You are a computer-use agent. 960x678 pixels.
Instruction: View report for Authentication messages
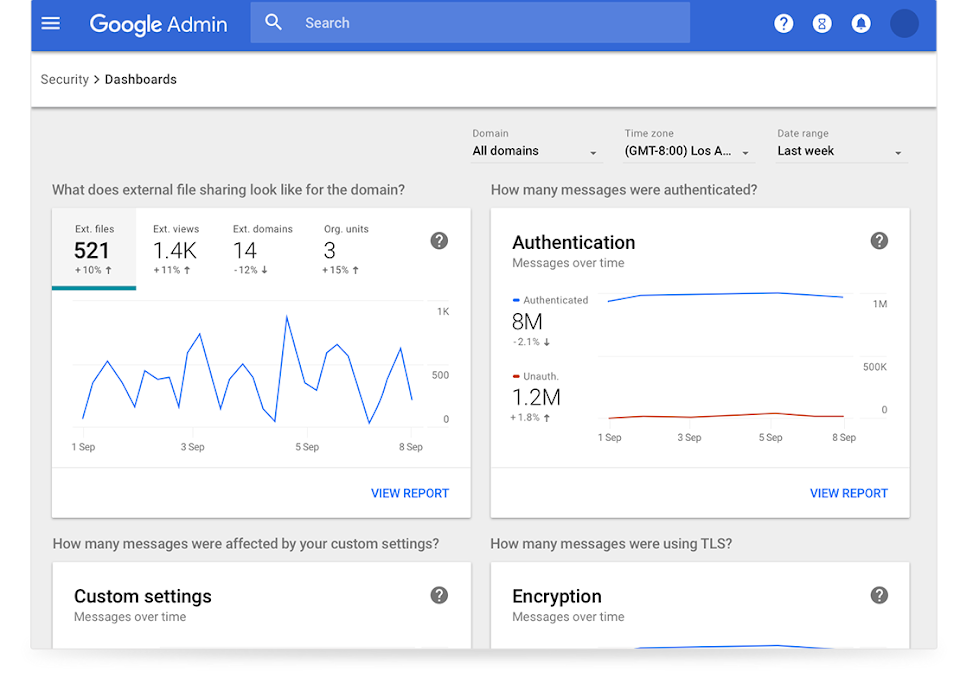pyautogui.click(x=849, y=493)
